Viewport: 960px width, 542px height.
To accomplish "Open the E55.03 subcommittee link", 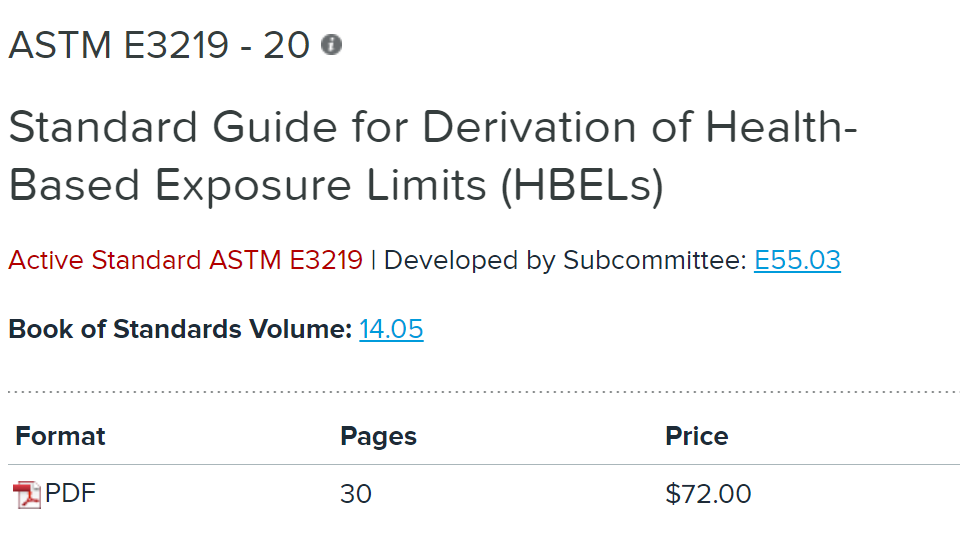I will 797,261.
